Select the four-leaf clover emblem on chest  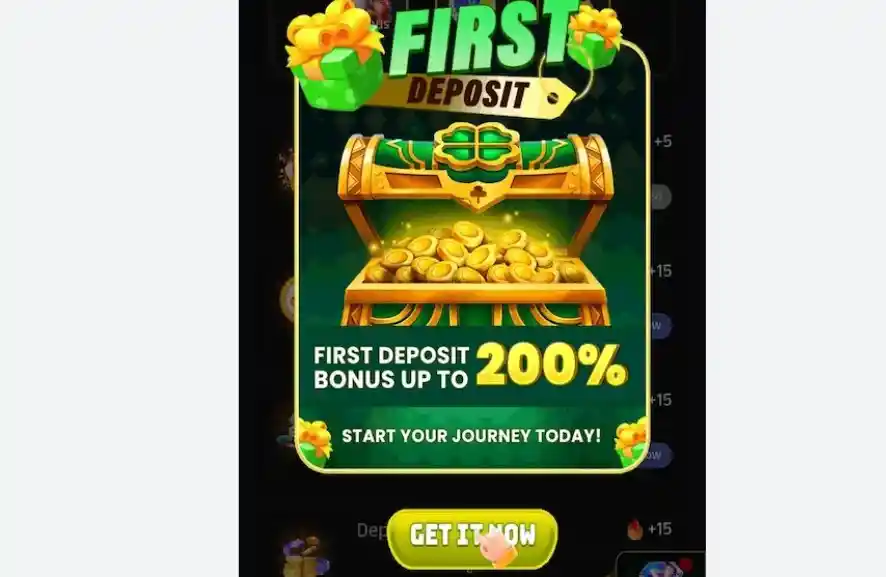476,146
